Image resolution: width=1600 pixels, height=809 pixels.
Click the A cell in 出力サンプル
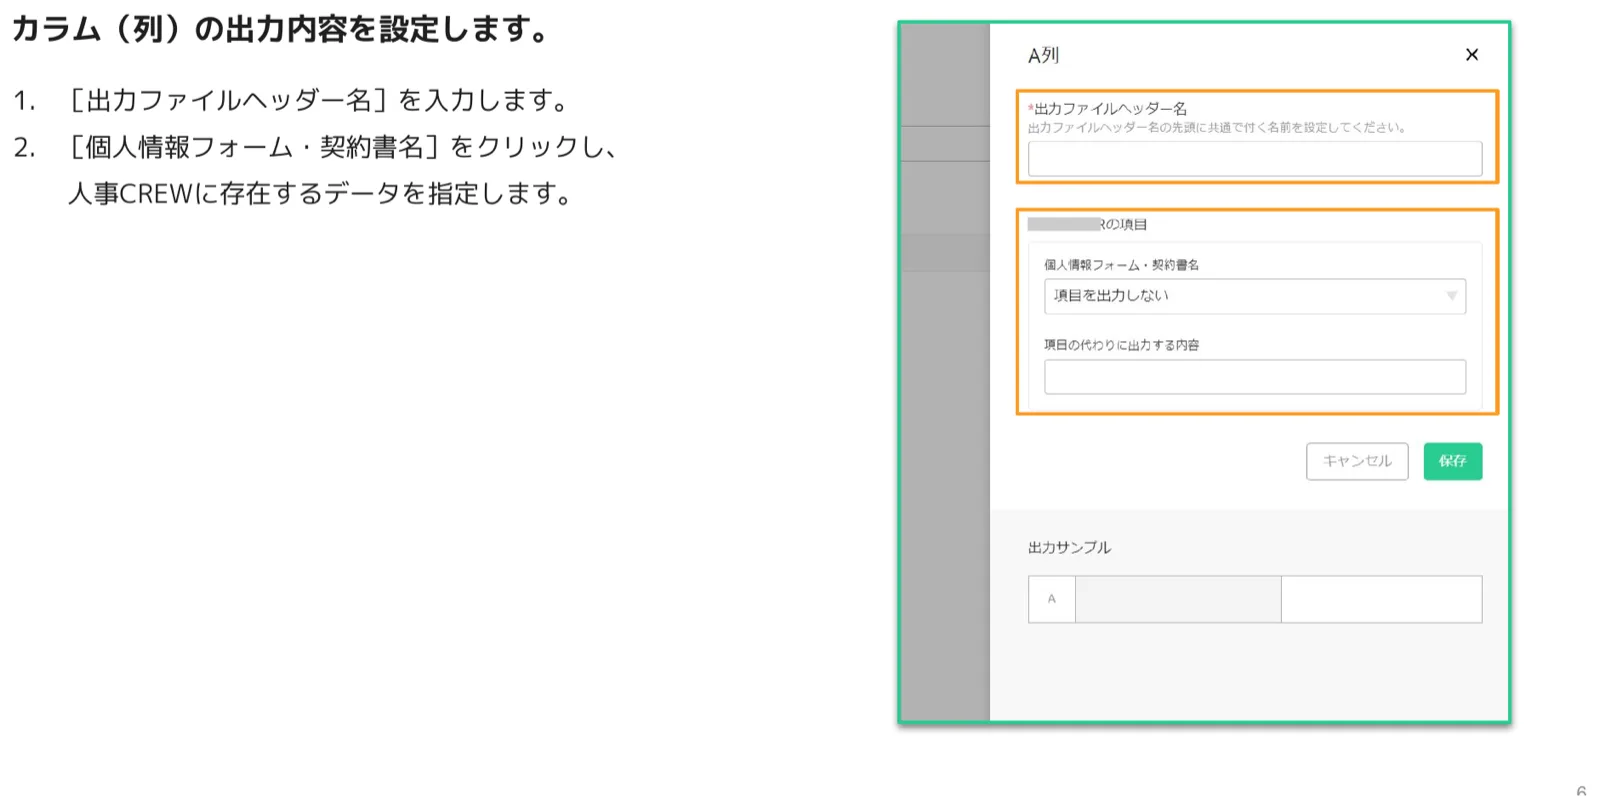(1052, 599)
